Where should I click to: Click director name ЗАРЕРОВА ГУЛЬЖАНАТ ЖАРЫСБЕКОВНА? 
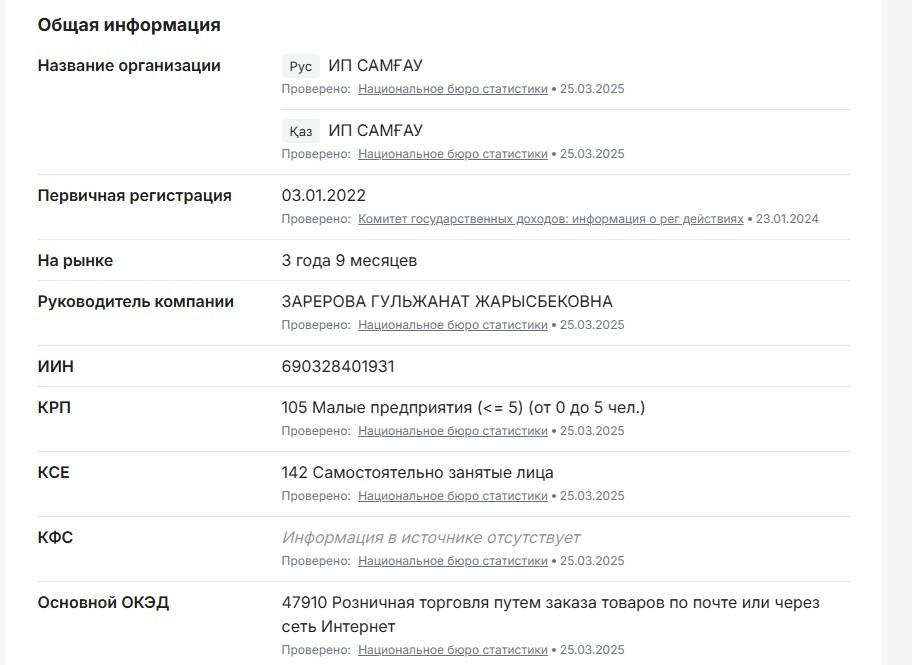pos(447,302)
